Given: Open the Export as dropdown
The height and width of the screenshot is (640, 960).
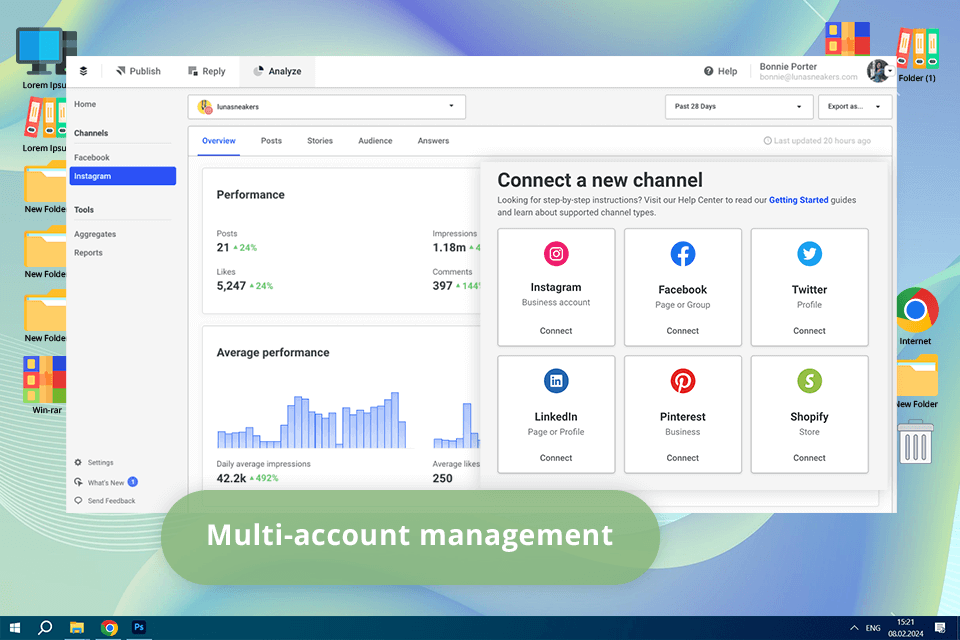Looking at the screenshot, I should point(855,107).
